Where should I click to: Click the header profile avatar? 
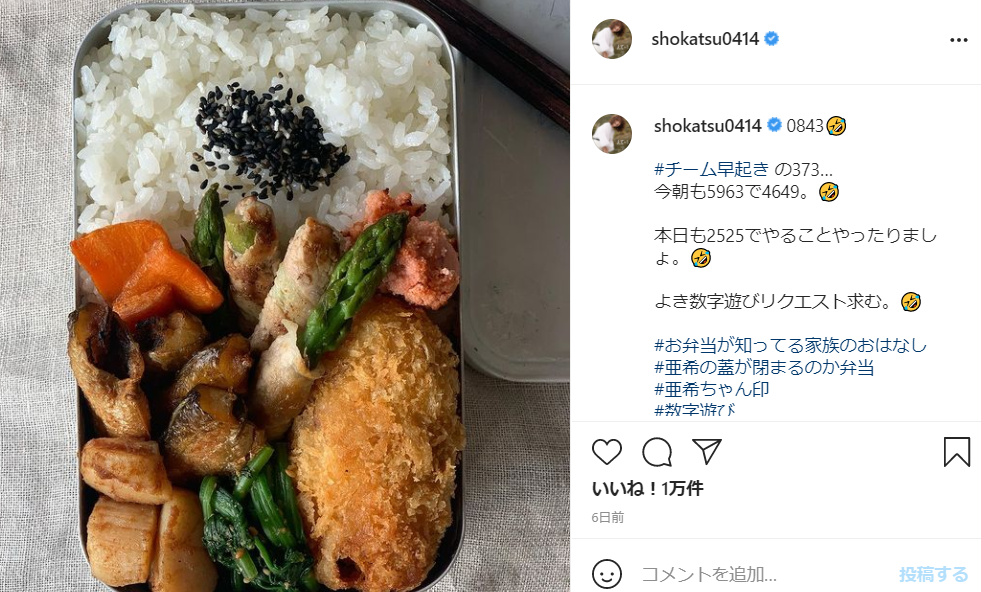[x=612, y=39]
